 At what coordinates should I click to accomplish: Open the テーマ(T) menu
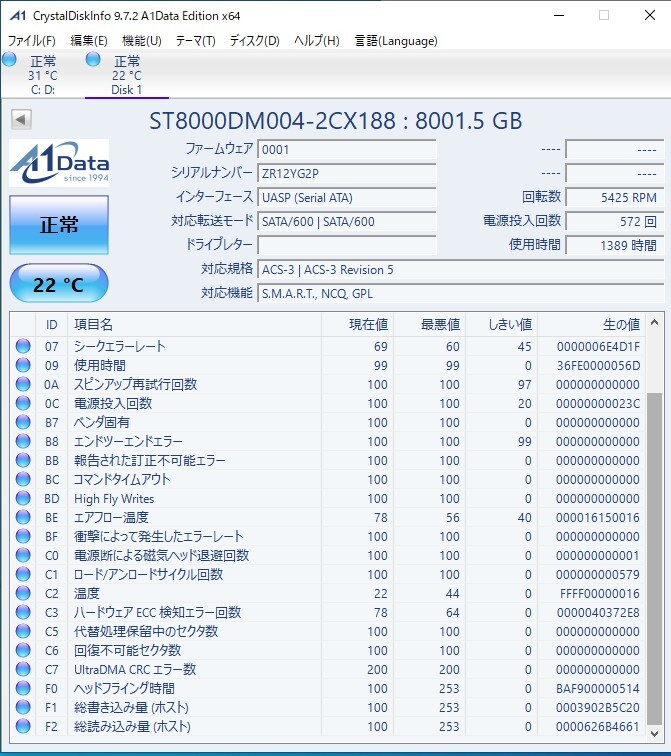coord(195,40)
